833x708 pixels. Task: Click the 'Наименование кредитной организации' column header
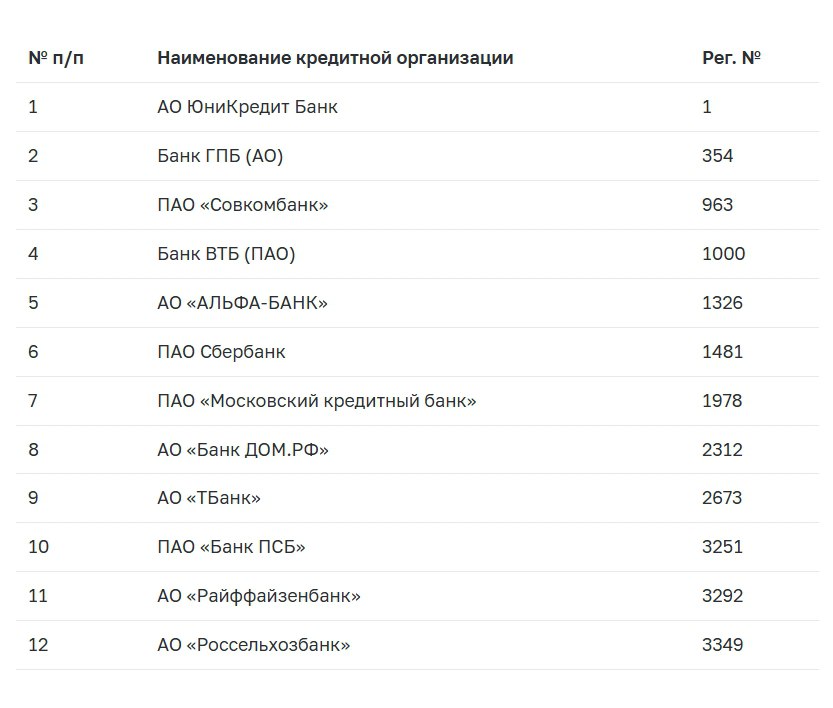(x=335, y=58)
